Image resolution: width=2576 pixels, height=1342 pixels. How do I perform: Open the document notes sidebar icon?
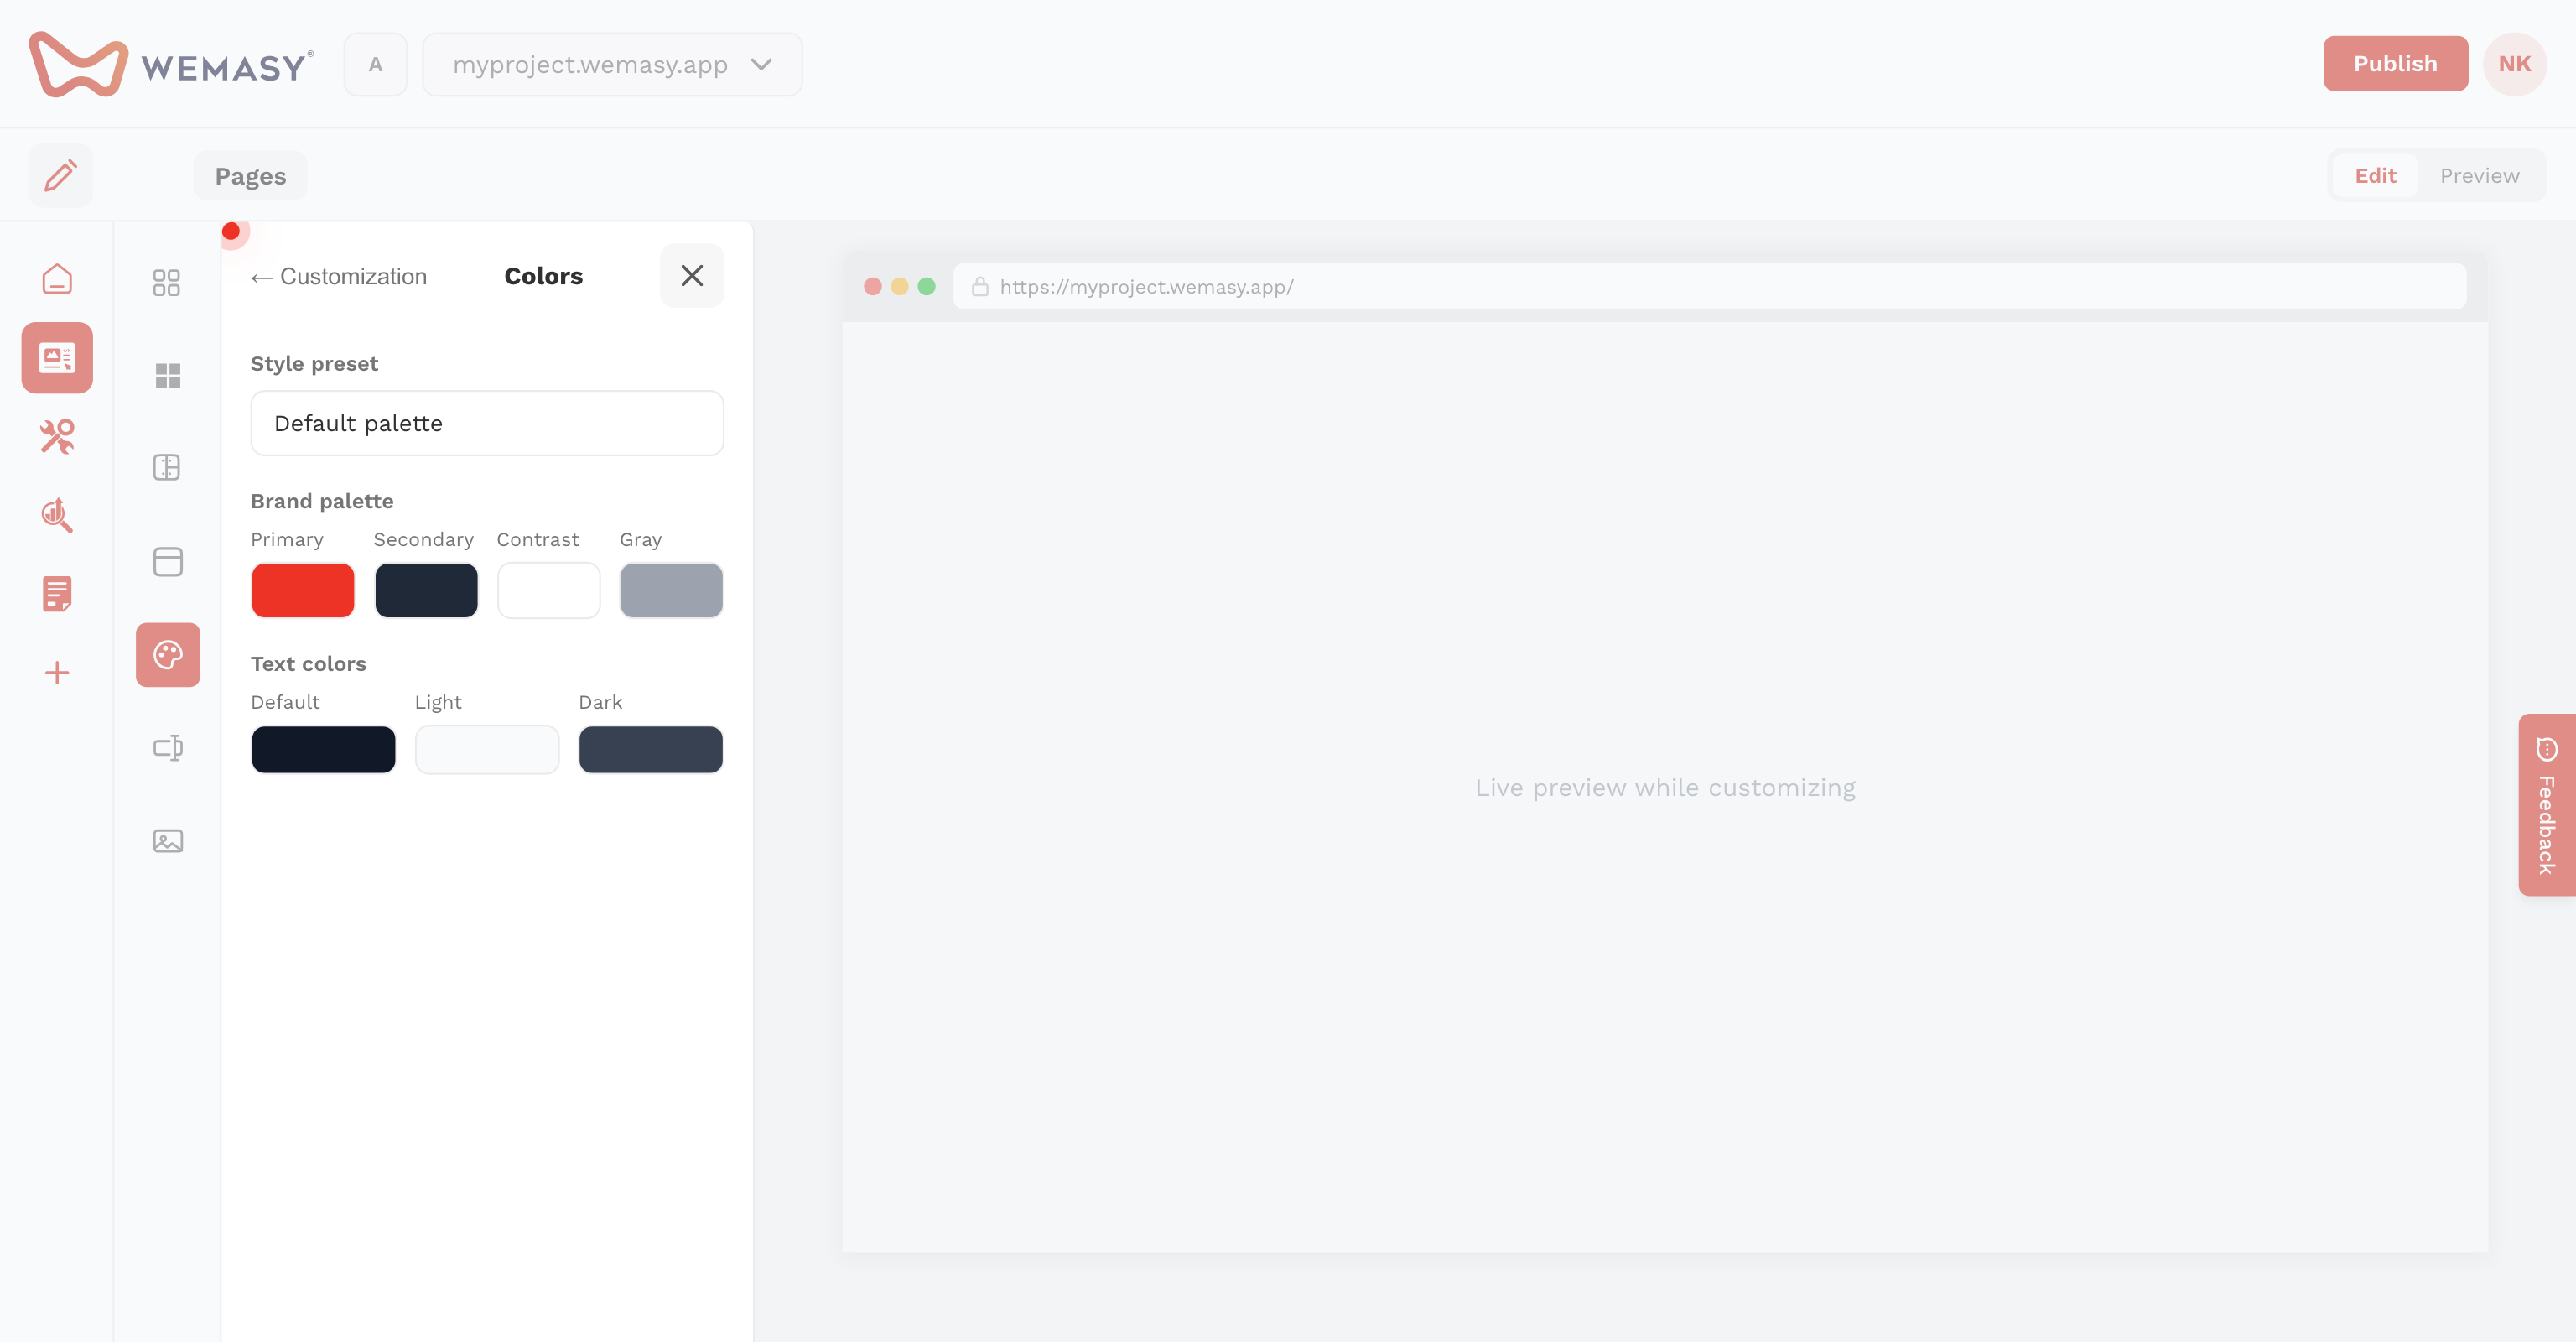click(57, 593)
